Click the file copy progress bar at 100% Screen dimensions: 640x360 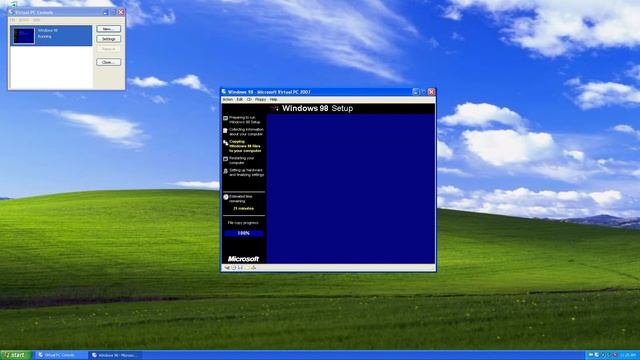tap(244, 233)
